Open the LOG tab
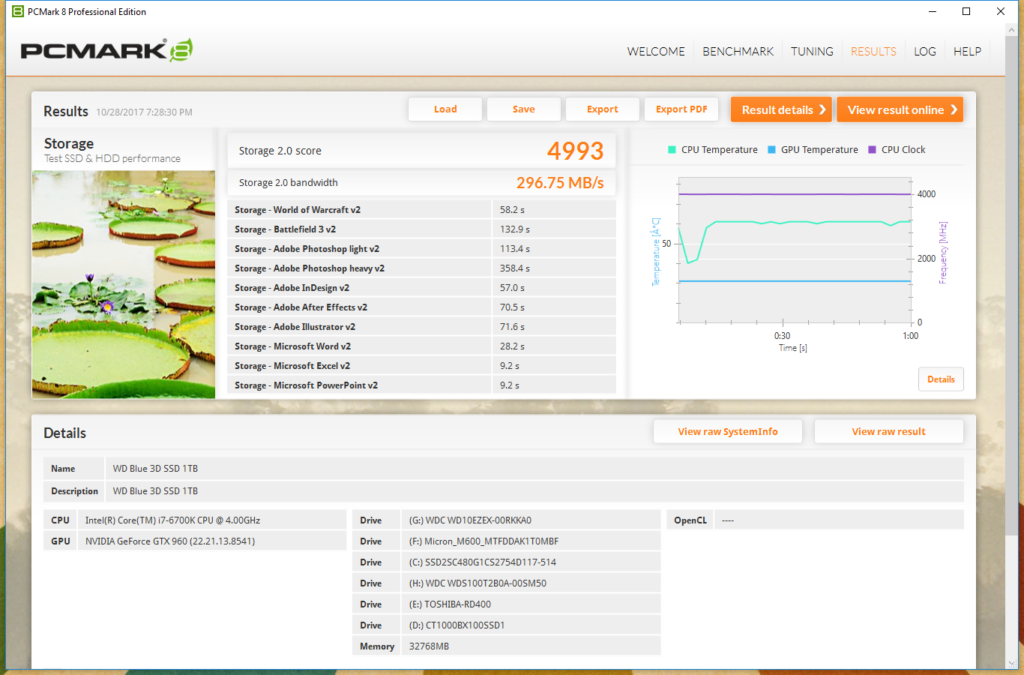1024x675 pixels. 925,51
